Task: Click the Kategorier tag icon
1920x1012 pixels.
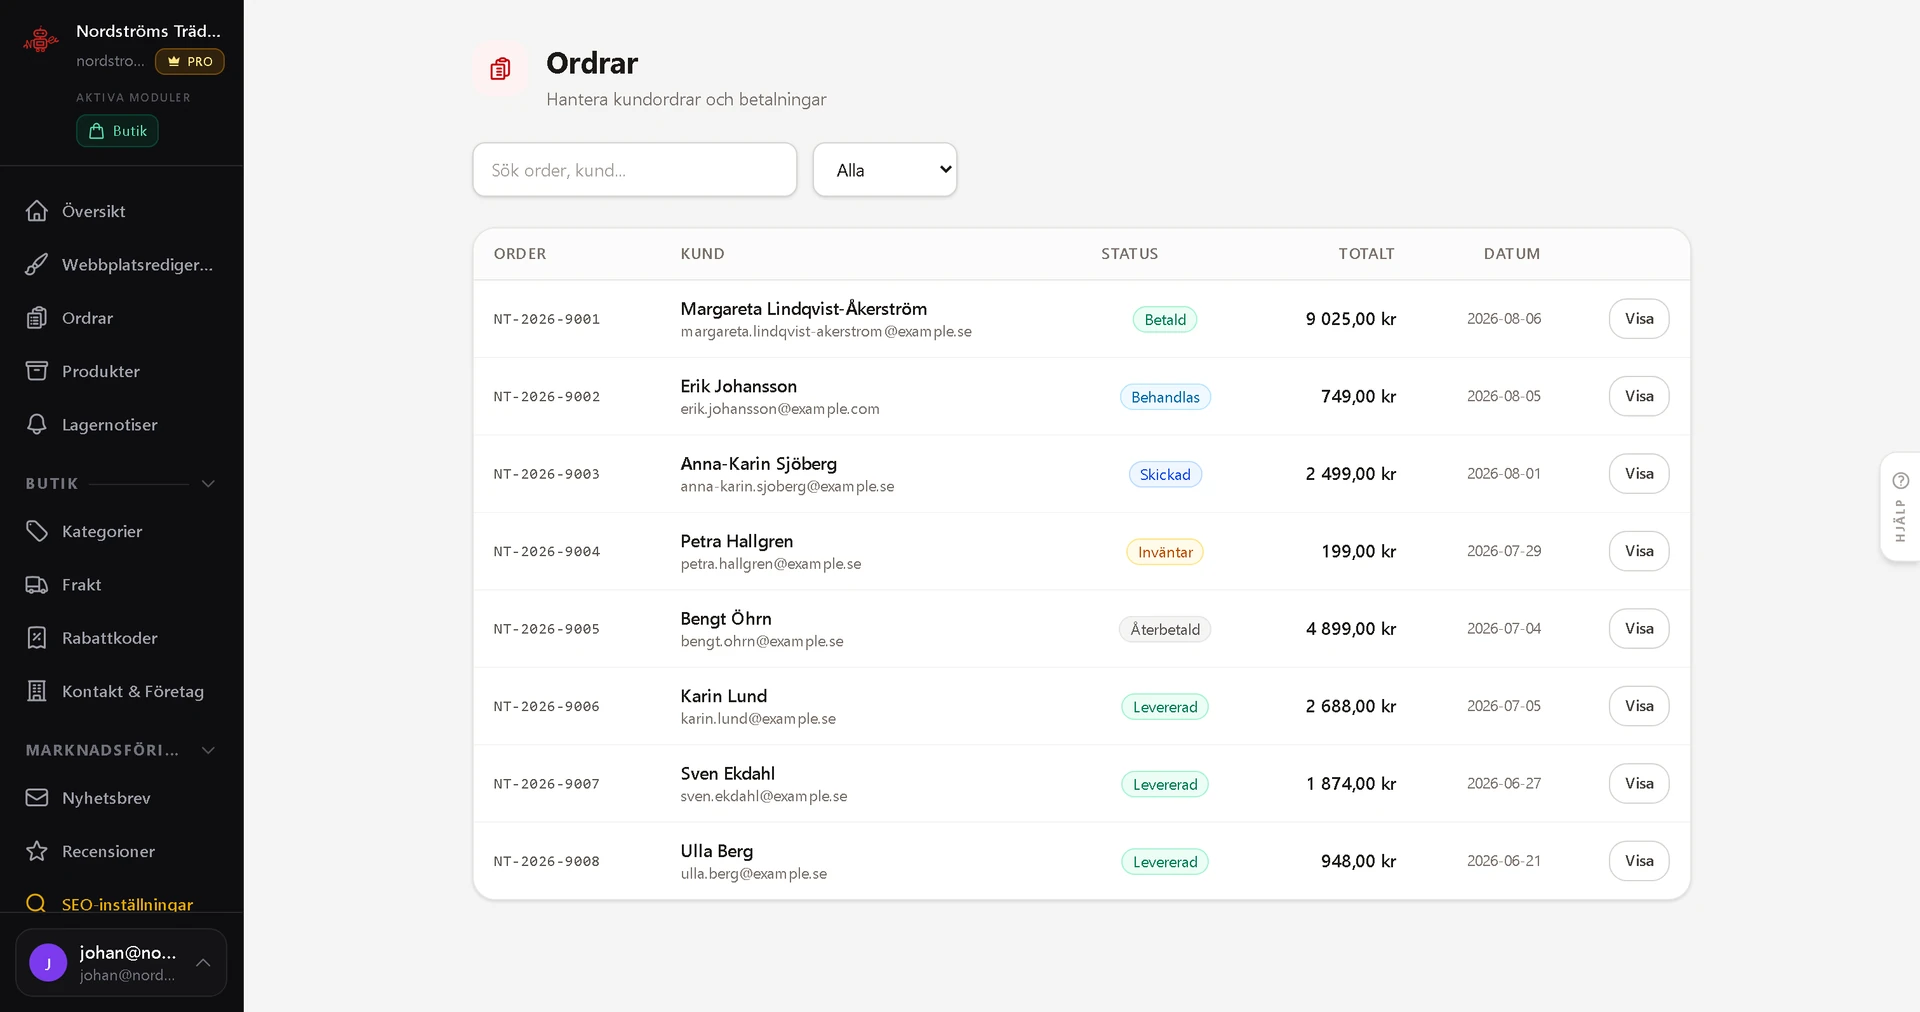Action: 37,531
